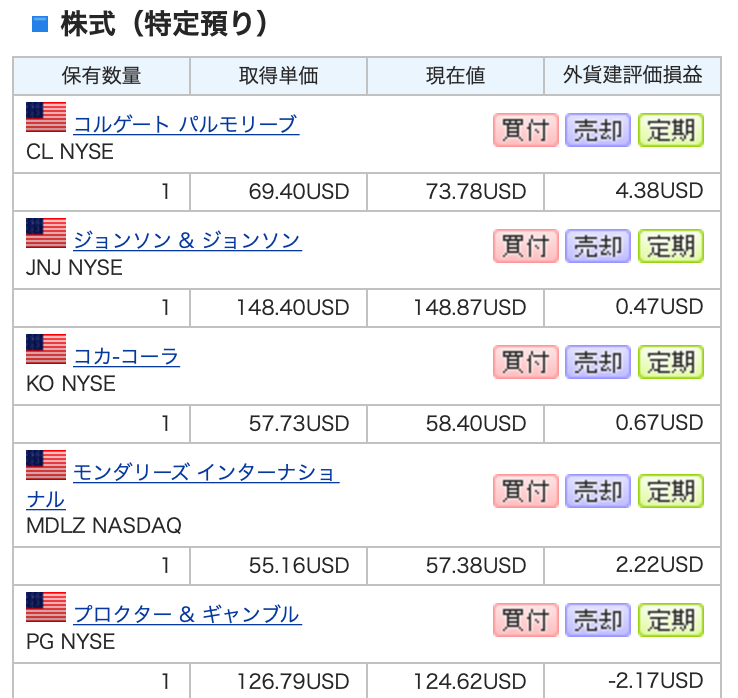Click the US flag icon beside Coca-Cola
Screen dimensions: 738x698
coord(46,349)
